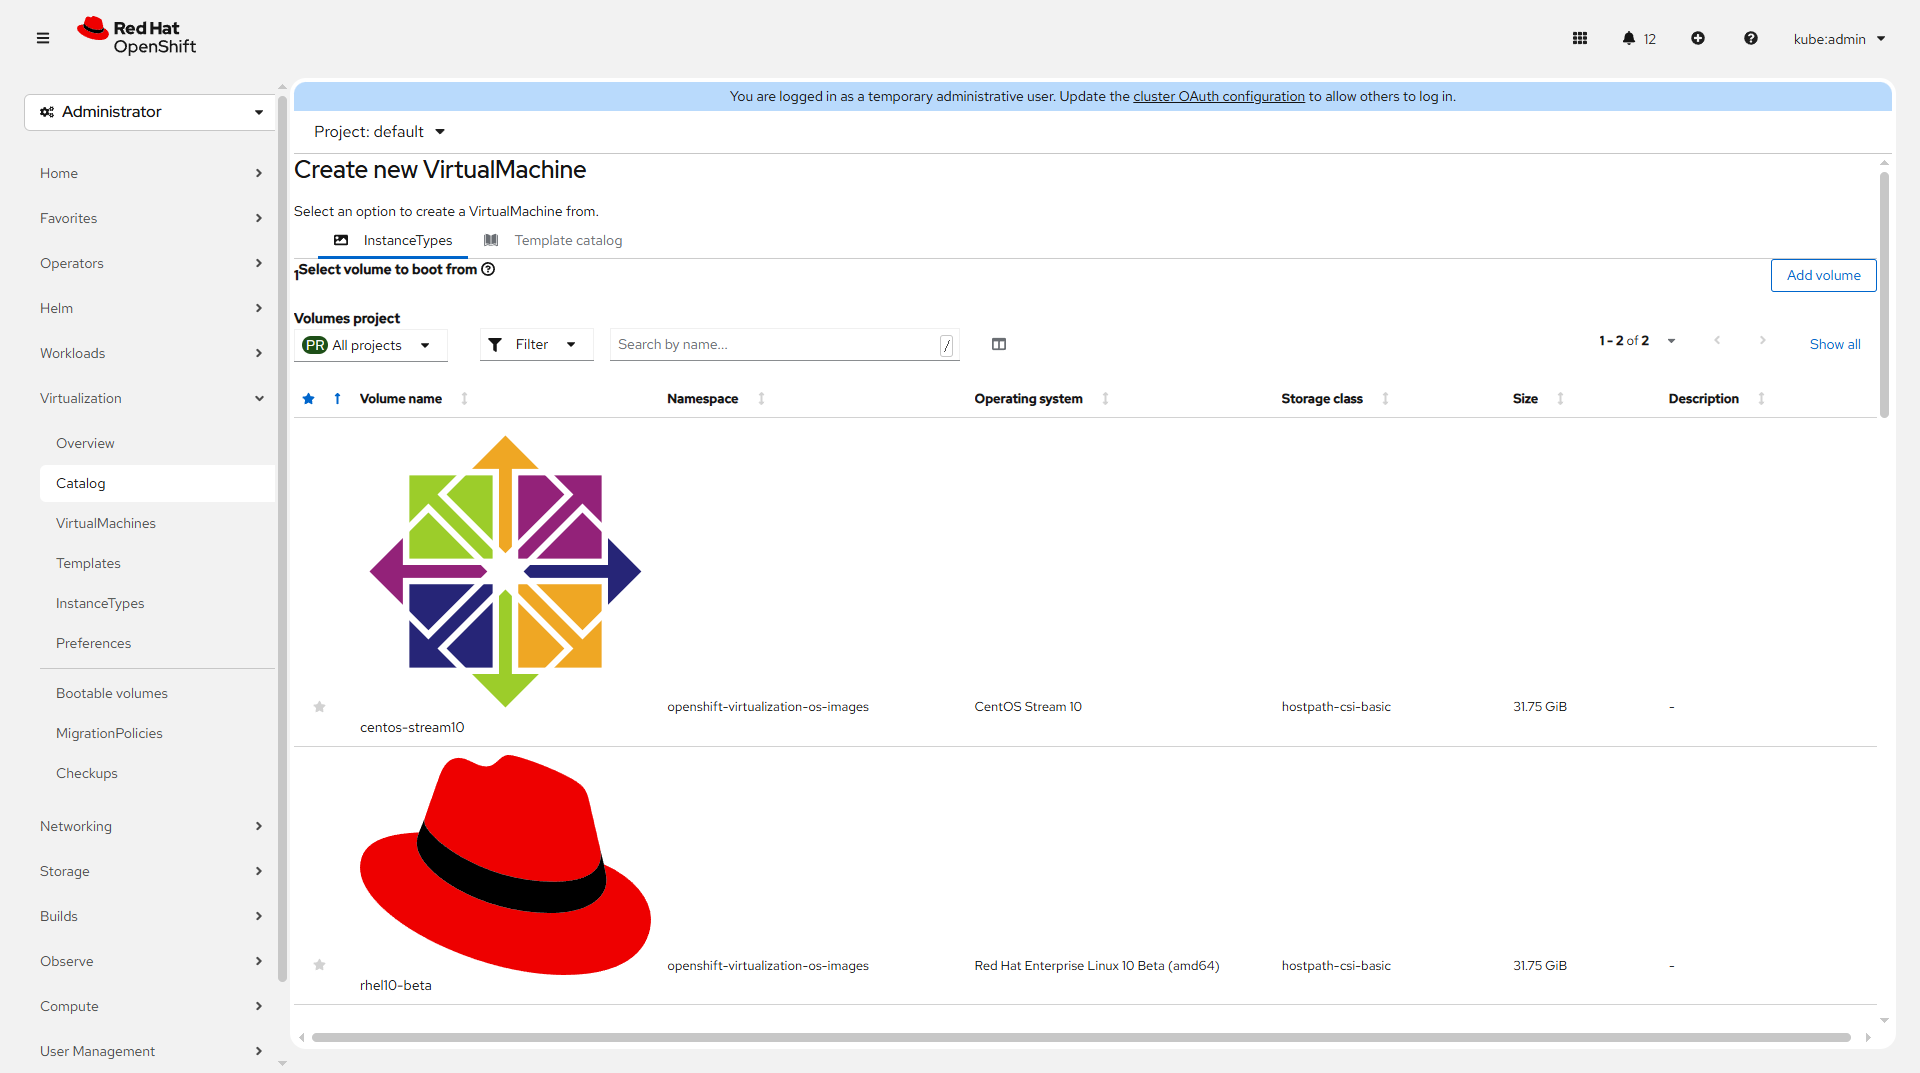
Task: Click the CentOS Stream 10 operating system cell
Action: [1028, 707]
